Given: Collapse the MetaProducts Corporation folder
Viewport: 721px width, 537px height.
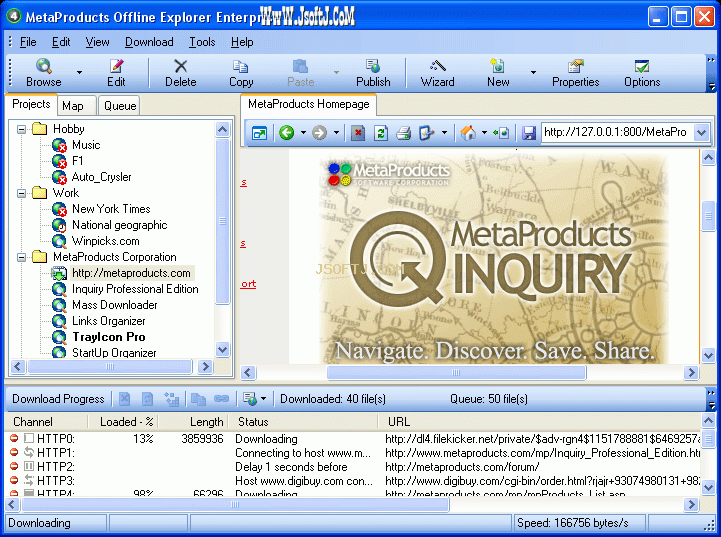Looking at the screenshot, I should (22, 257).
